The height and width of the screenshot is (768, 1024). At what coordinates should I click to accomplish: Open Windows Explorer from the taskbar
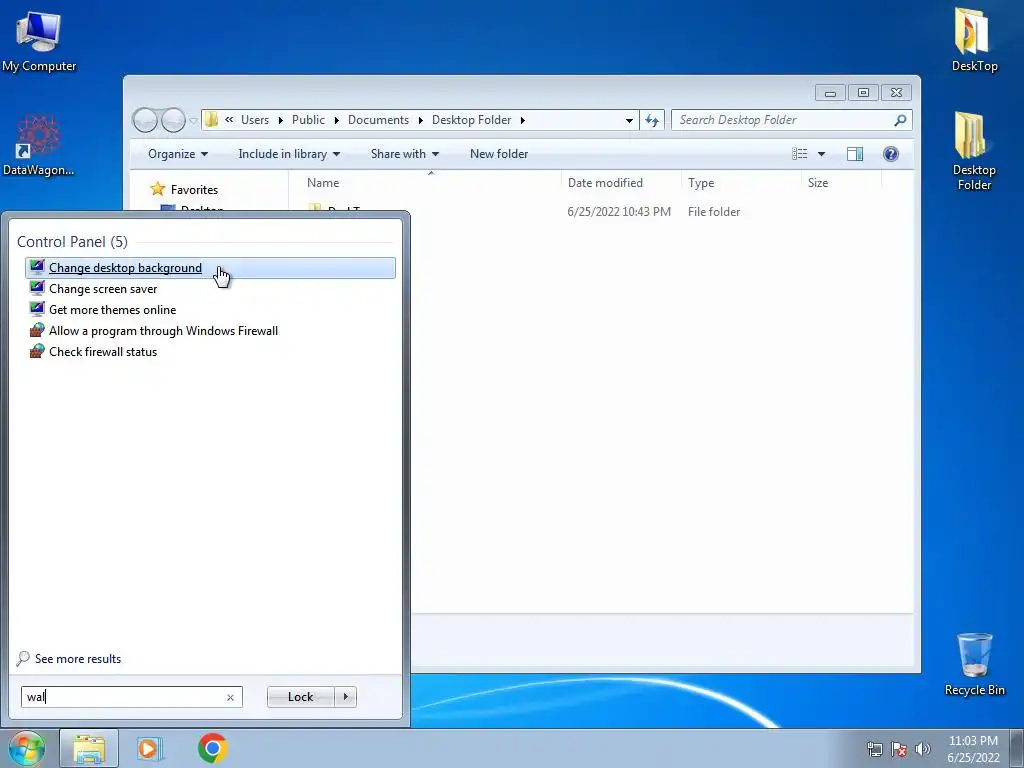[89, 748]
